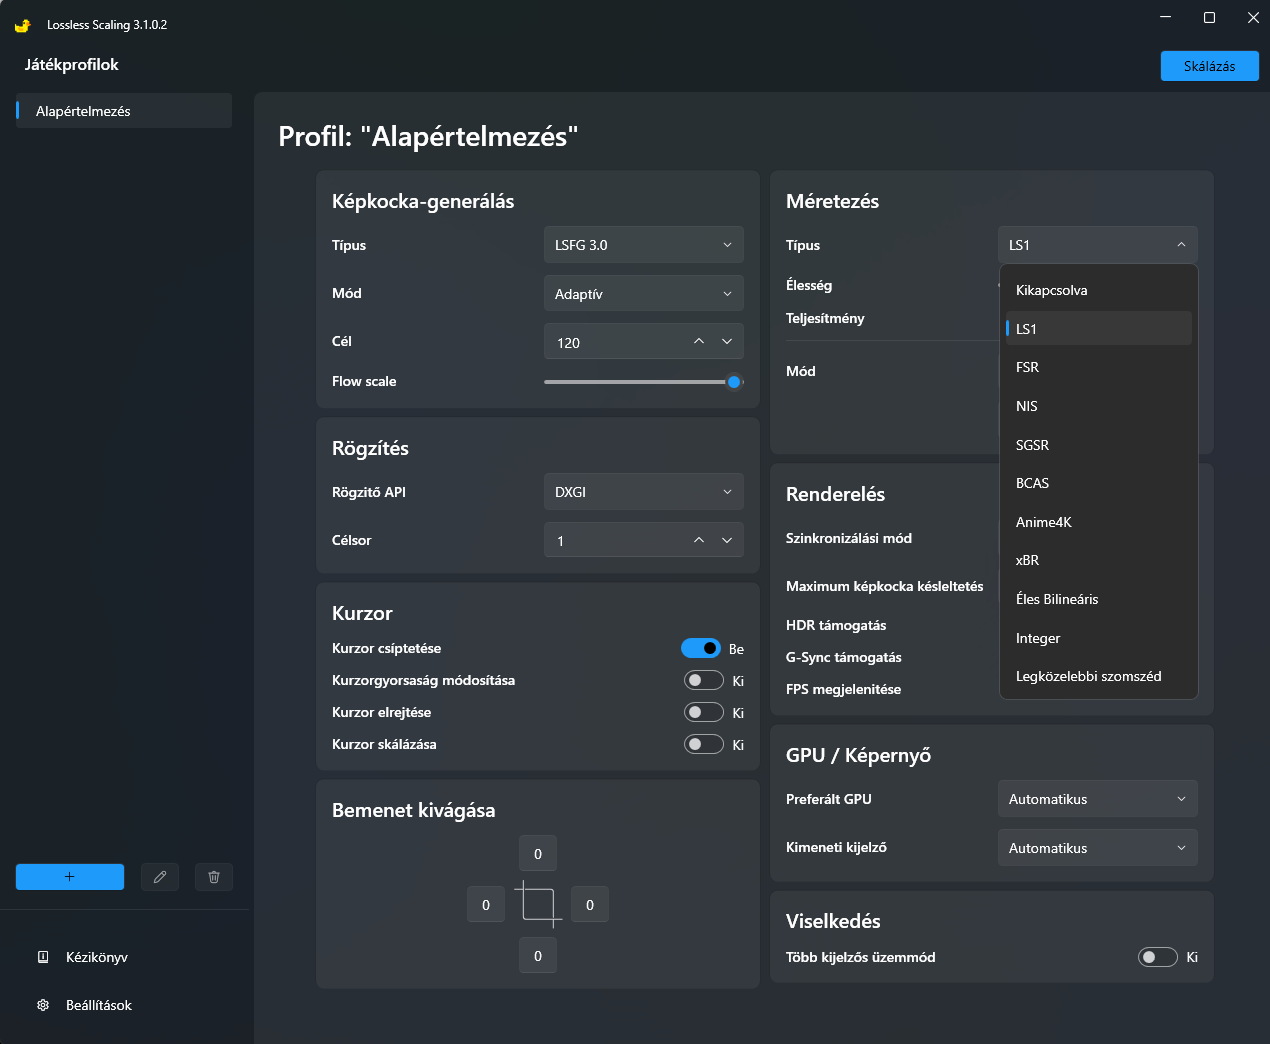The height and width of the screenshot is (1044, 1270).
Task: Delete profile using the trash icon
Action: (x=214, y=877)
